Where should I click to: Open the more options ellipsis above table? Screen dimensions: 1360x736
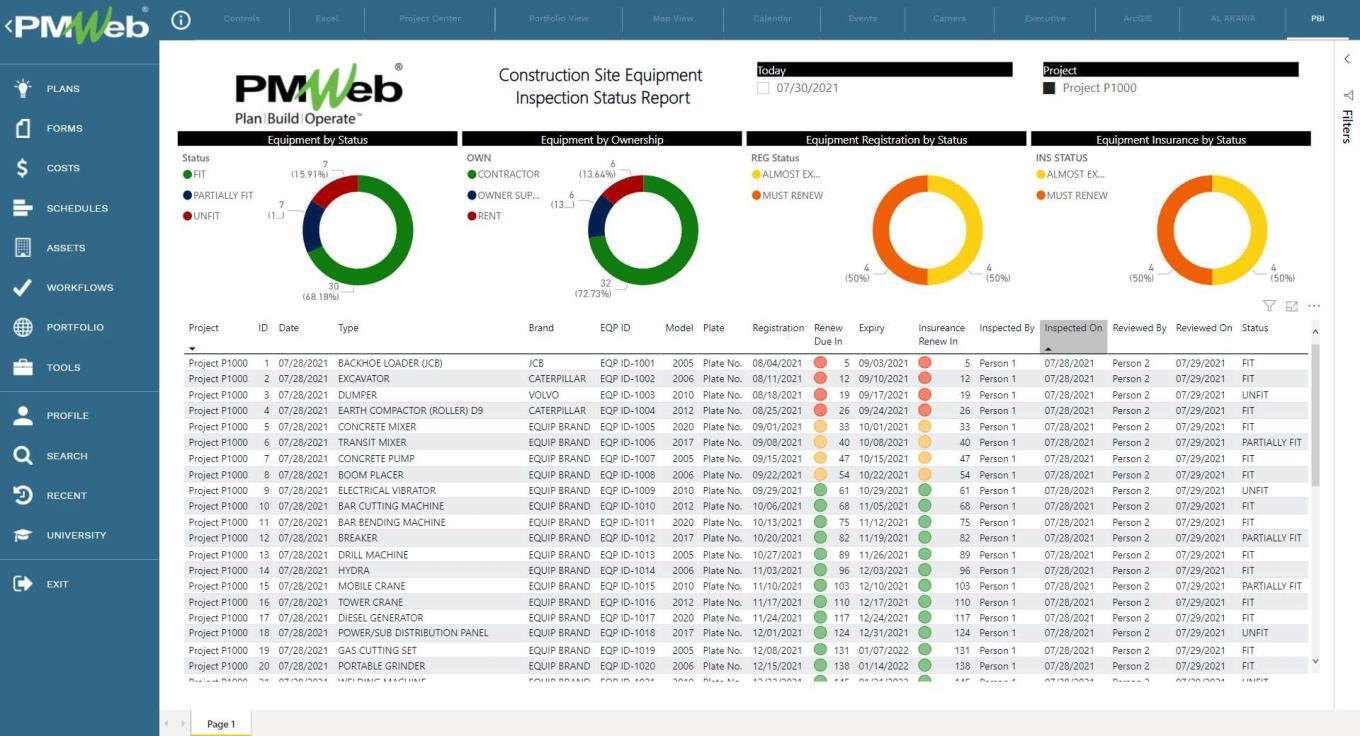(1314, 306)
